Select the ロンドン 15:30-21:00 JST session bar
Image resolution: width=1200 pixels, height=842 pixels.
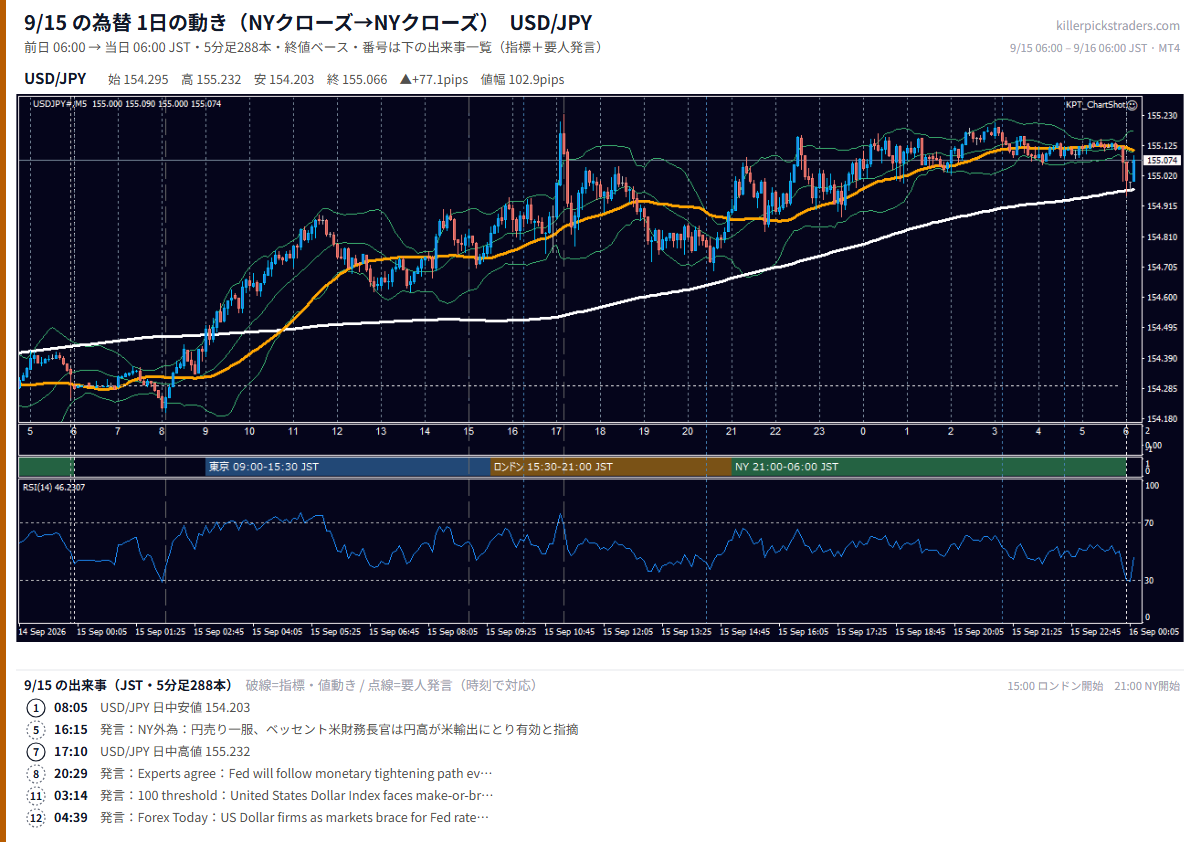611,466
